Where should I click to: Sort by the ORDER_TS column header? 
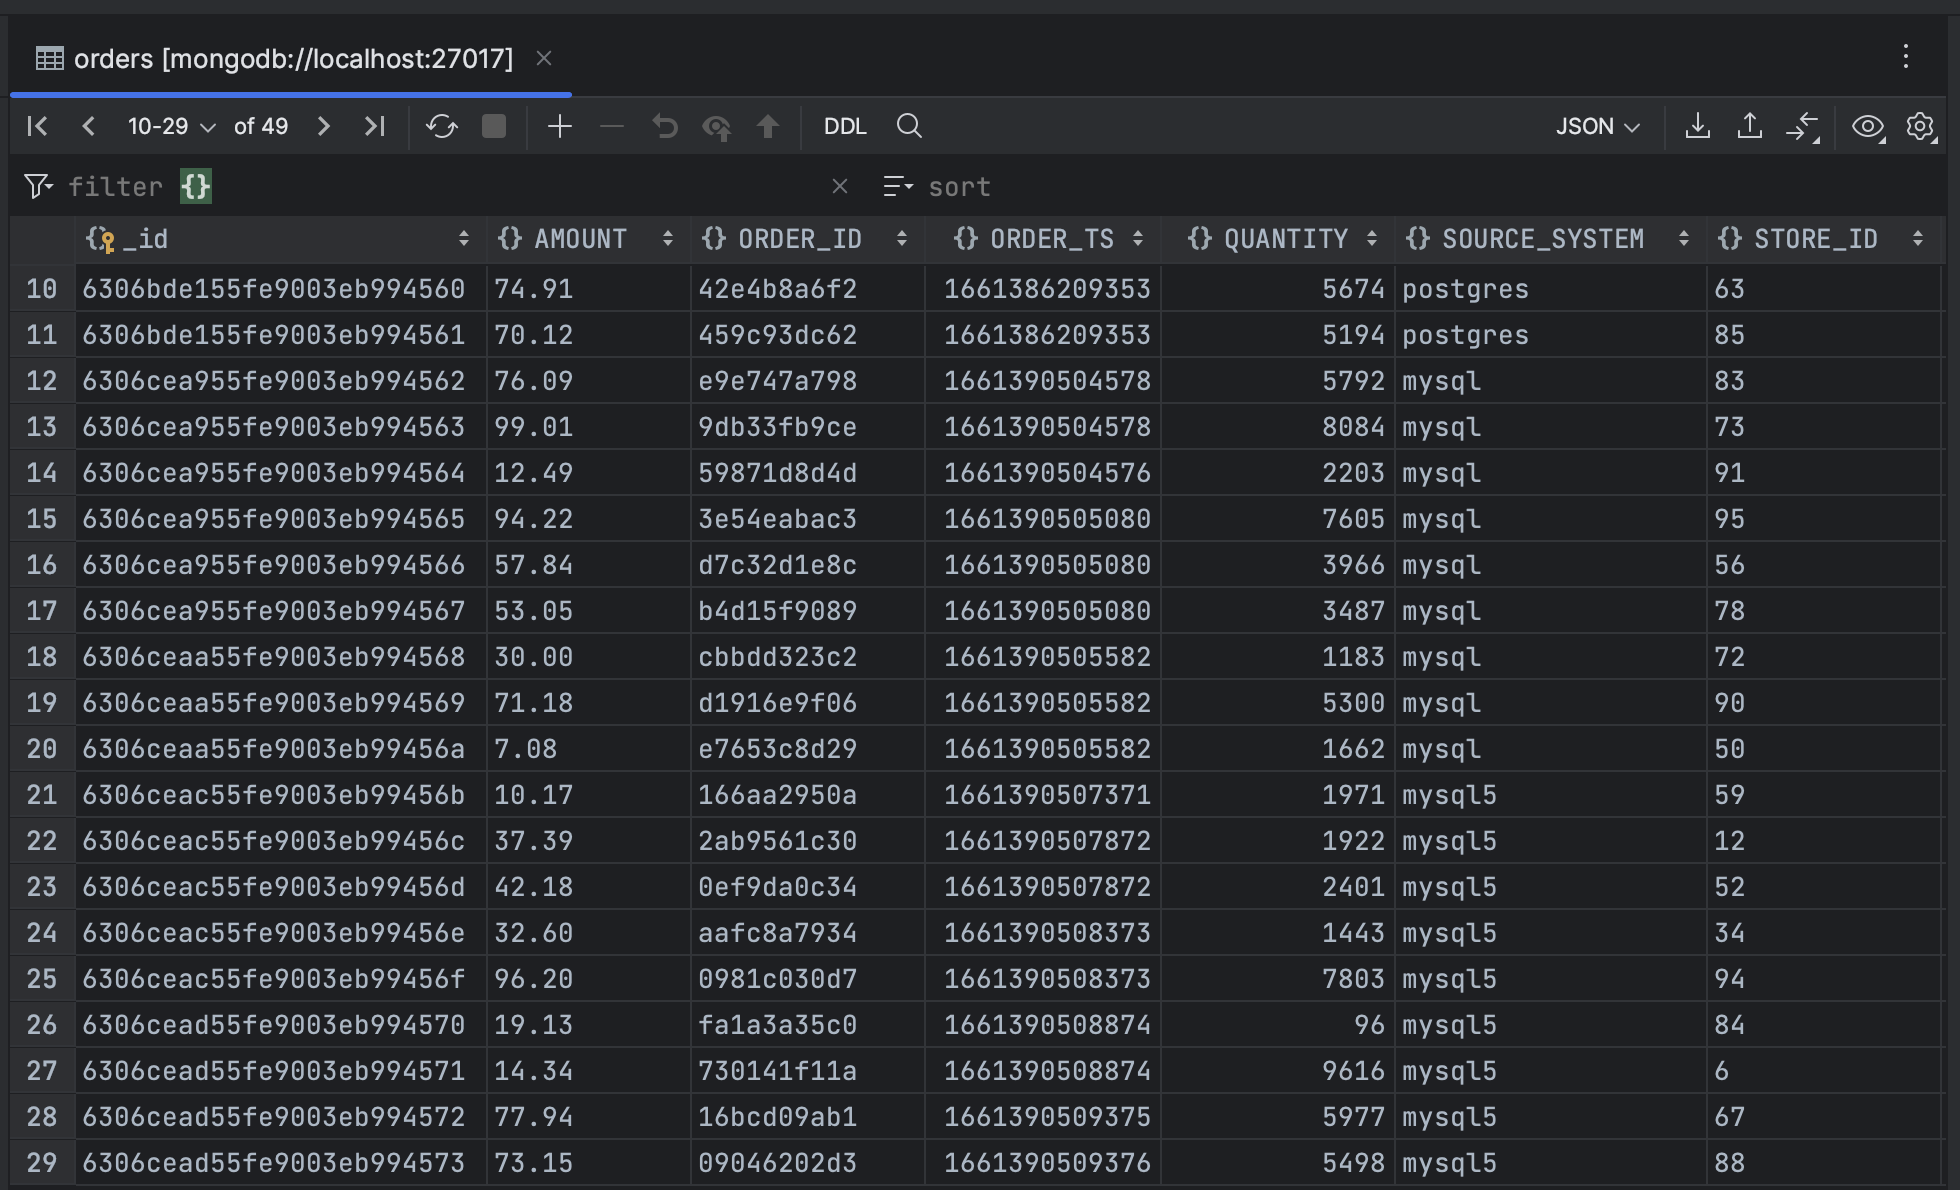coord(1043,239)
